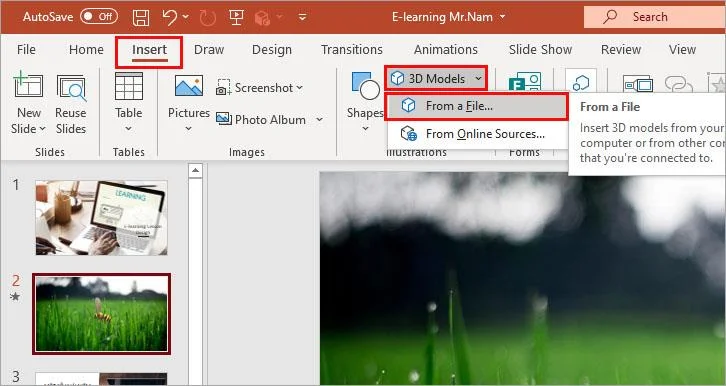The height and width of the screenshot is (386, 726).
Task: Open the File tab
Action: coord(26,50)
